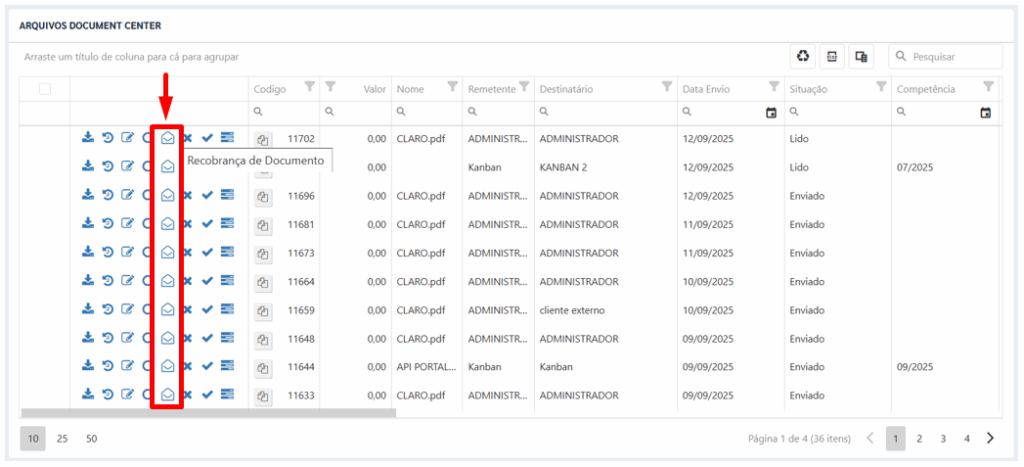
Task: Select the 'API PORTAL...' name cell
Action: tap(426, 368)
